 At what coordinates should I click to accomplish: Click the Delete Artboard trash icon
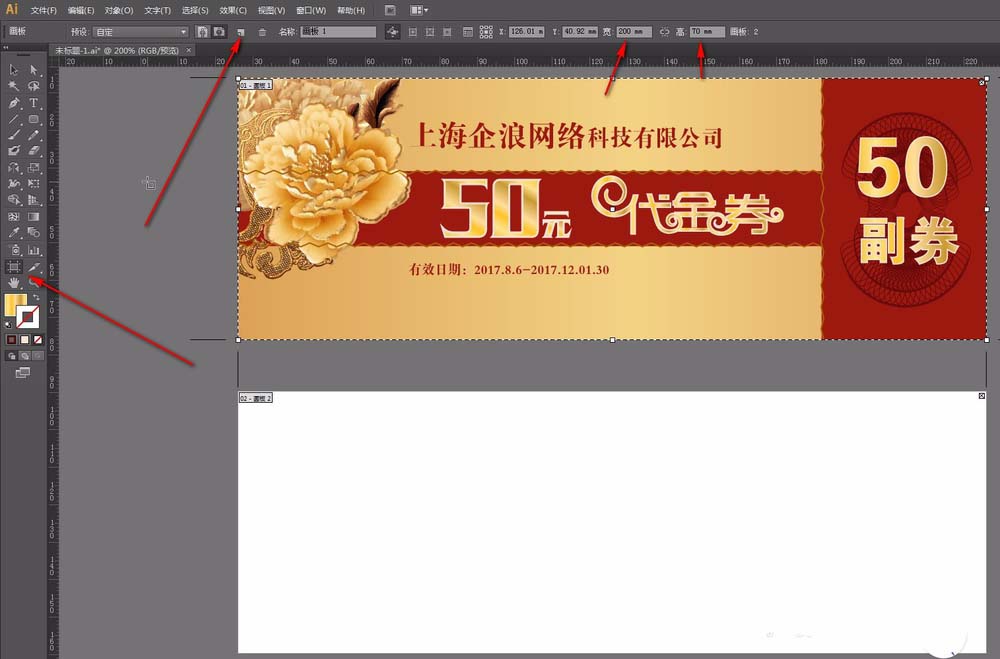(x=262, y=32)
